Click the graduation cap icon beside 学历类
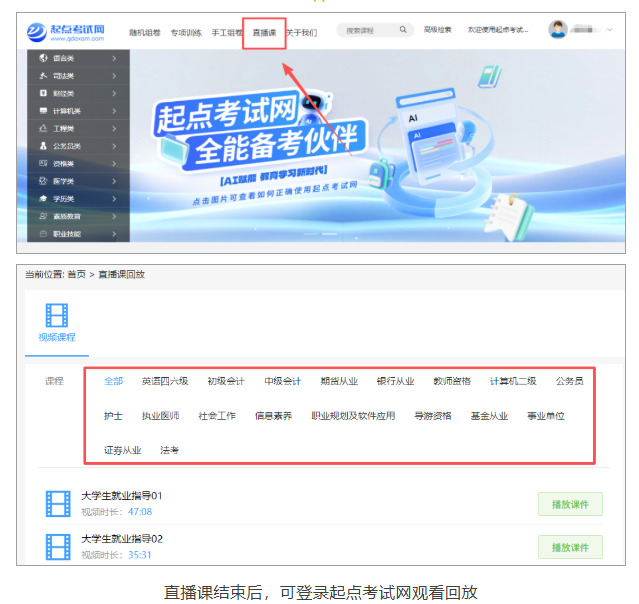This screenshot has height=604, width=639. pos(43,198)
